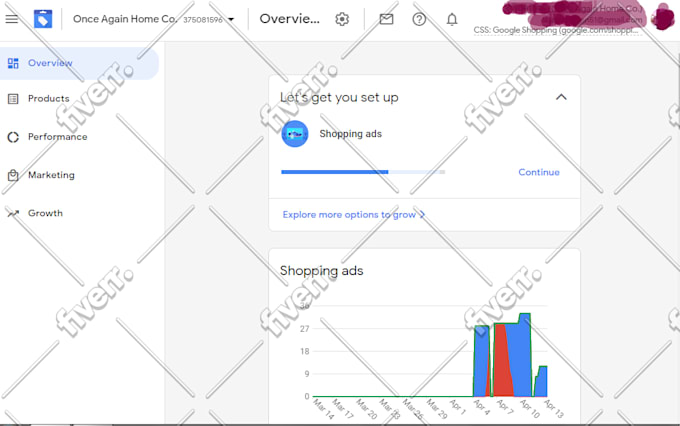Collapse the Let's get you set up card
680x426 pixels.
pyautogui.click(x=561, y=97)
